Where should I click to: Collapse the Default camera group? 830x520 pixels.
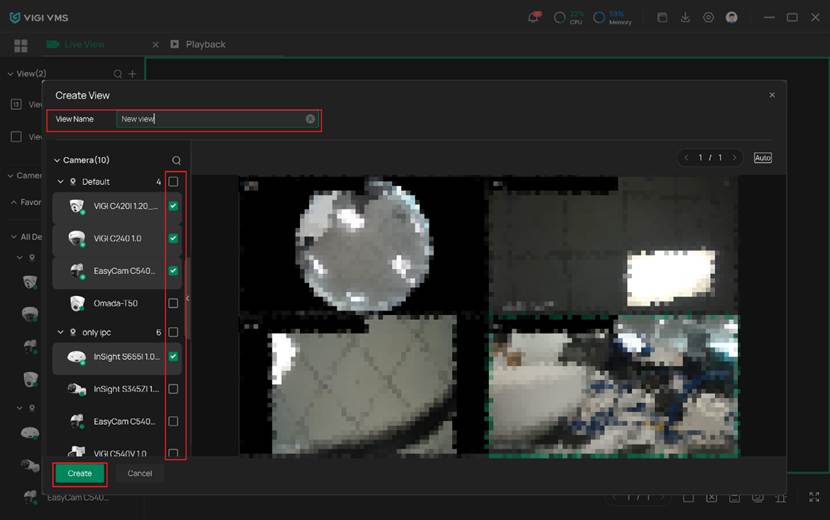pyautogui.click(x=60, y=182)
